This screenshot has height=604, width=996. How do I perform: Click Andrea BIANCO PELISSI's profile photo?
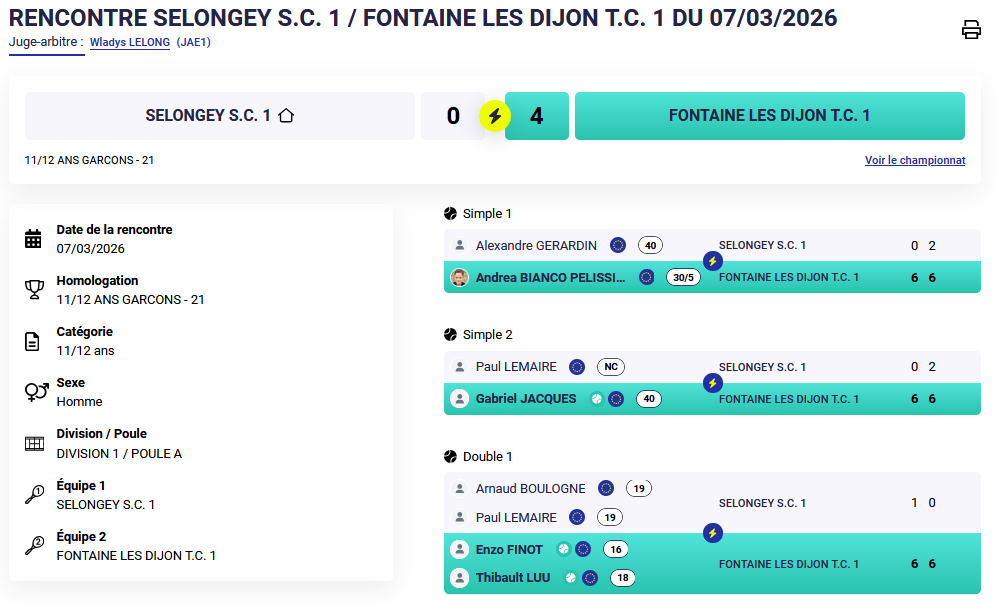tap(459, 277)
